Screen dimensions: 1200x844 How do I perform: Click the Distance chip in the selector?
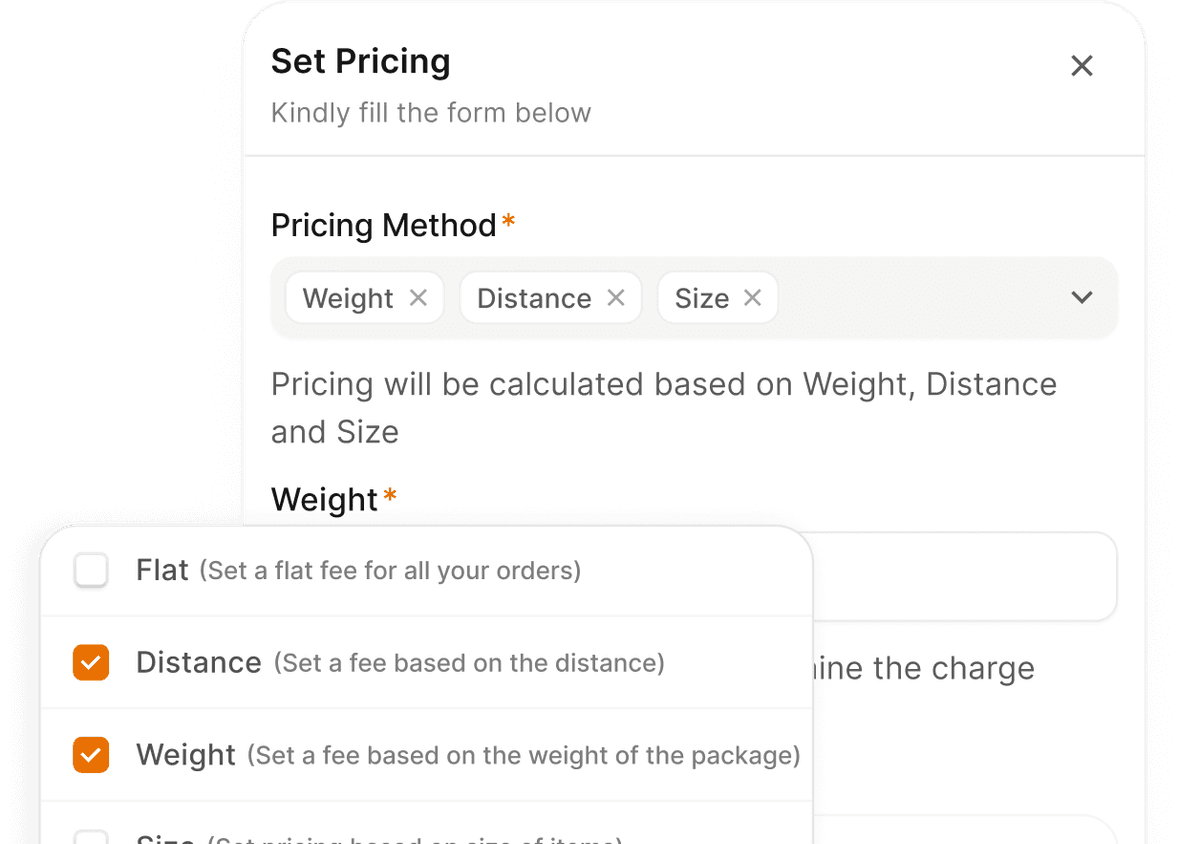click(533, 297)
